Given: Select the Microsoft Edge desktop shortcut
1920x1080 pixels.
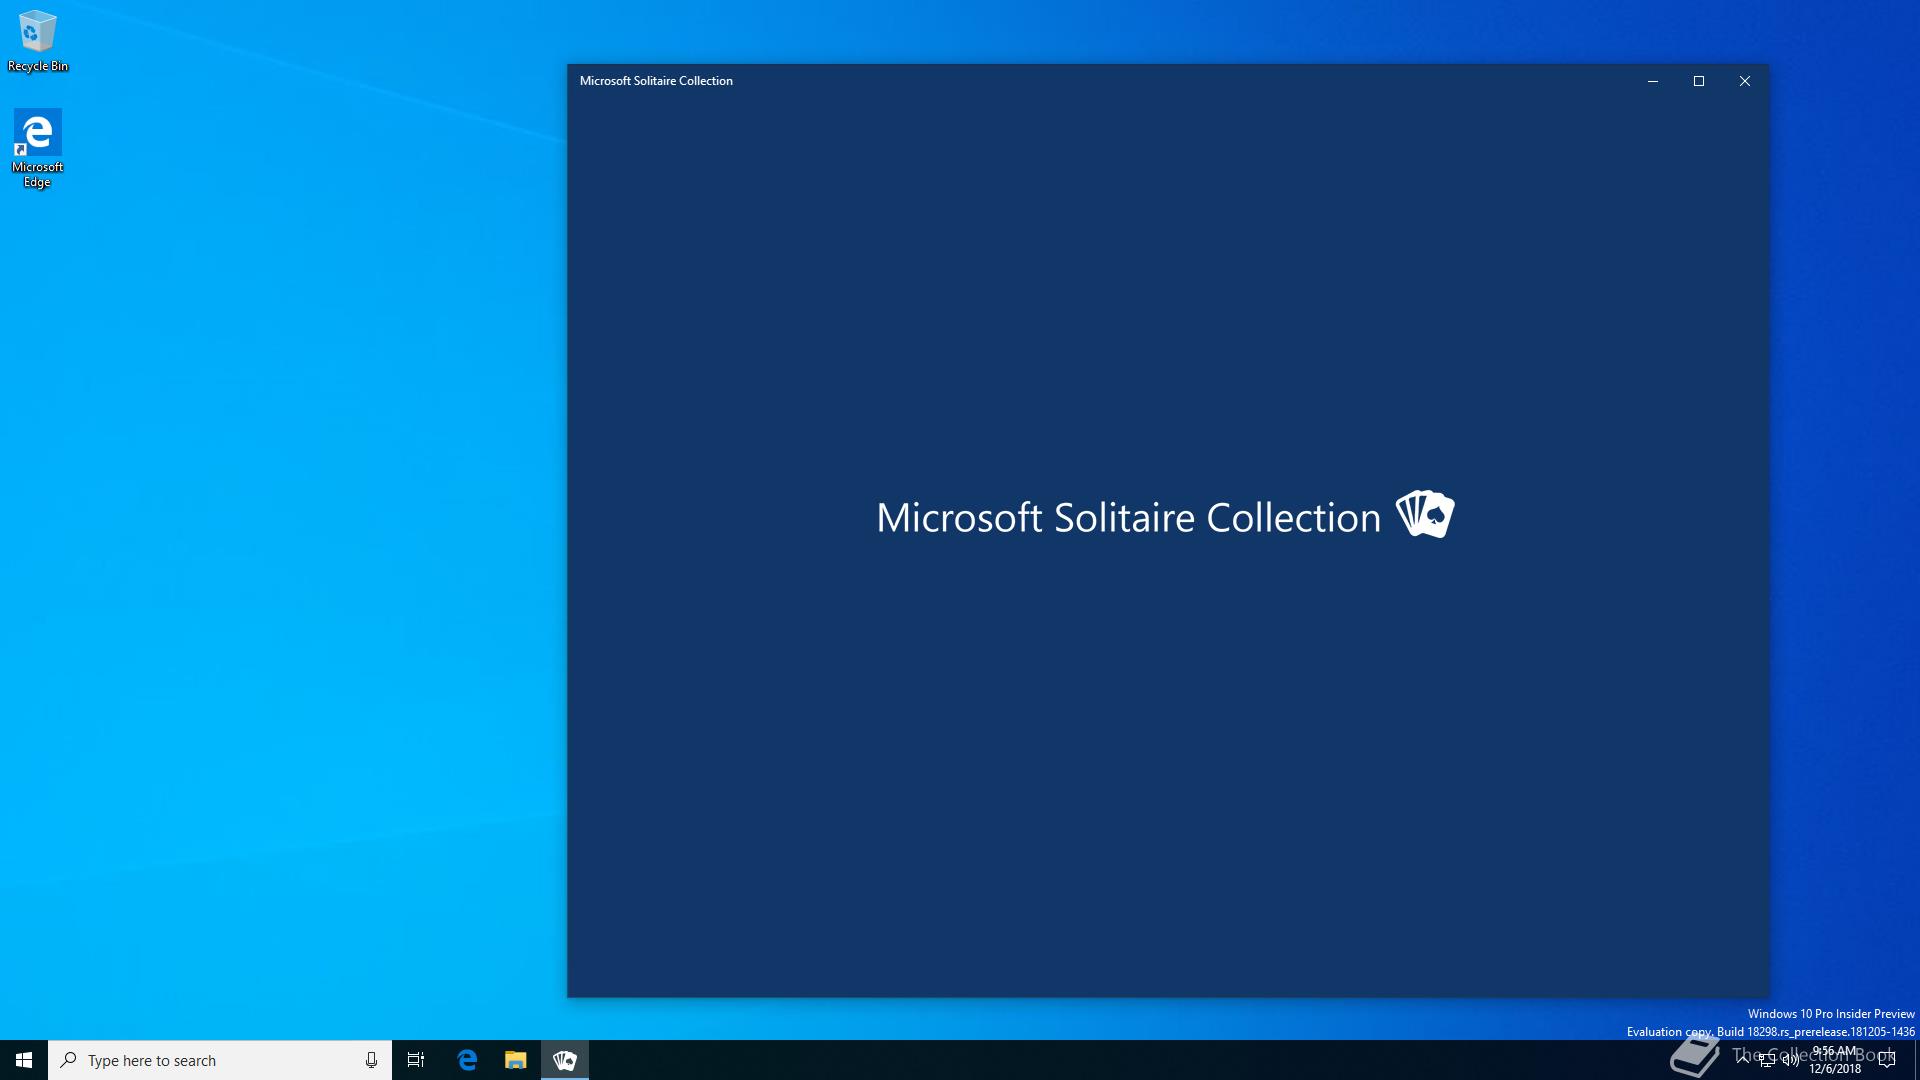Looking at the screenshot, I should tap(37, 148).
